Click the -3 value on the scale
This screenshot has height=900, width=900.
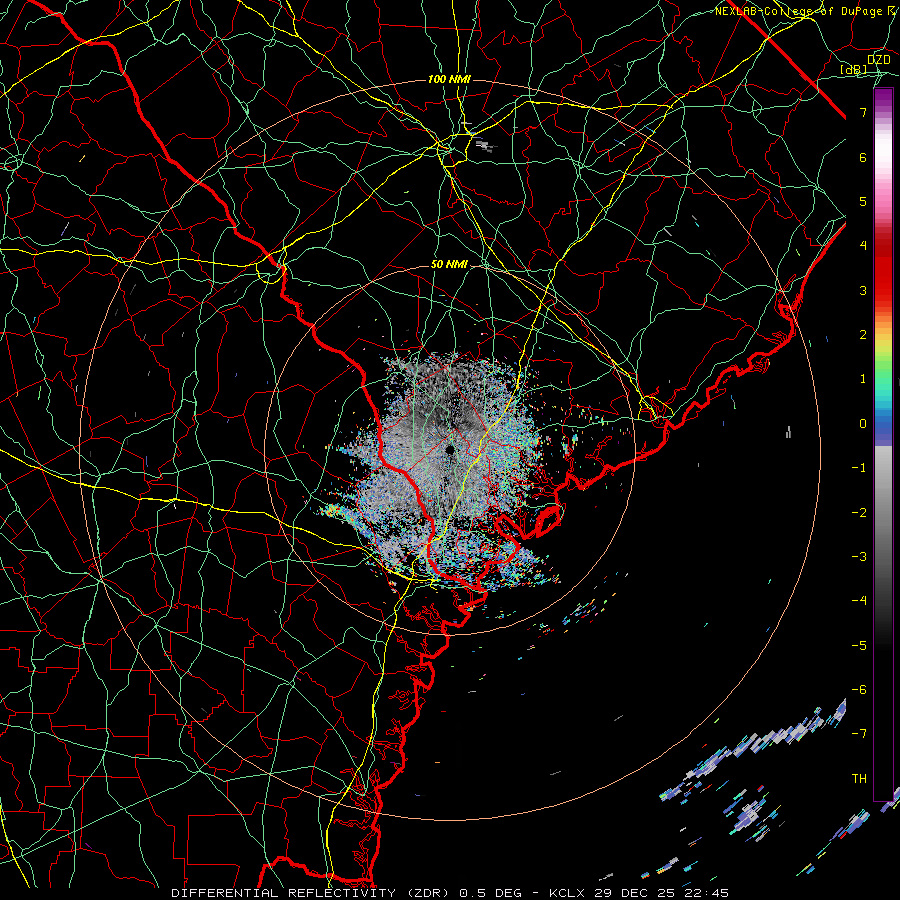pyautogui.click(x=859, y=557)
